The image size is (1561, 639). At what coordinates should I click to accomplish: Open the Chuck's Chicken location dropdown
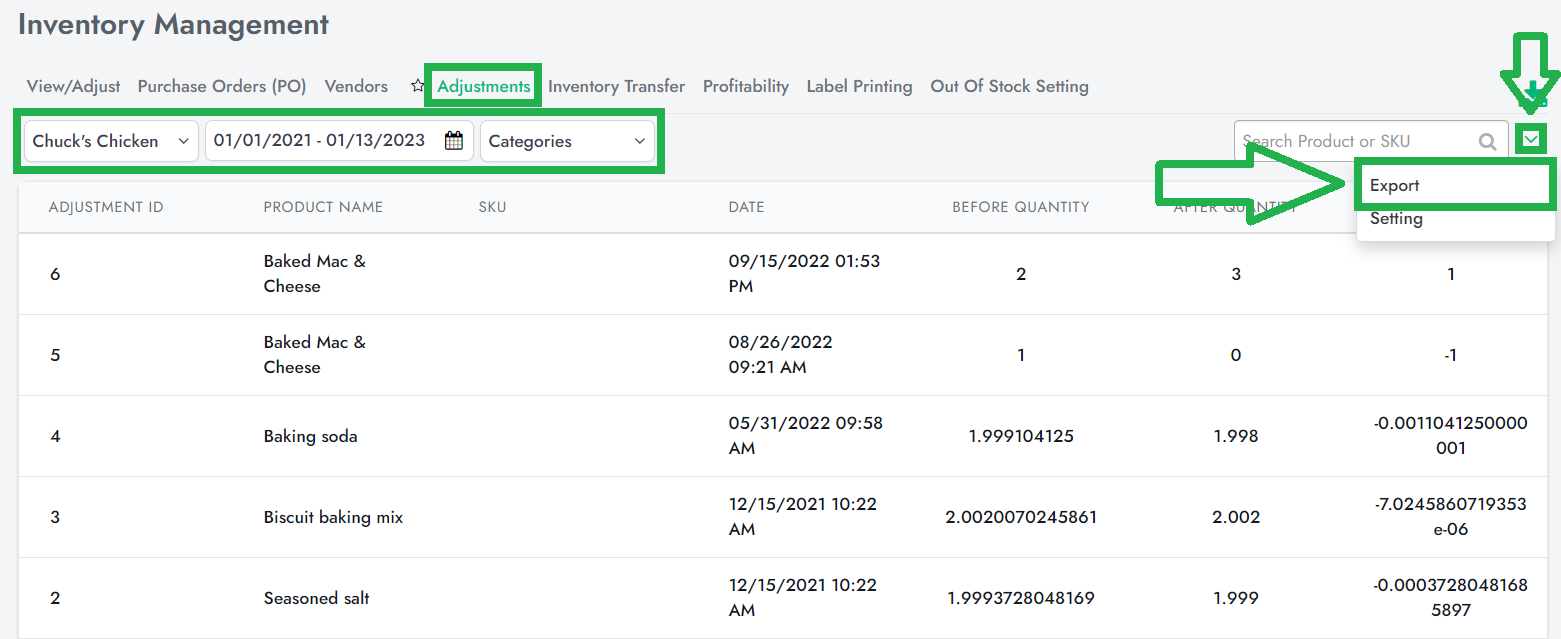pyautogui.click(x=110, y=141)
